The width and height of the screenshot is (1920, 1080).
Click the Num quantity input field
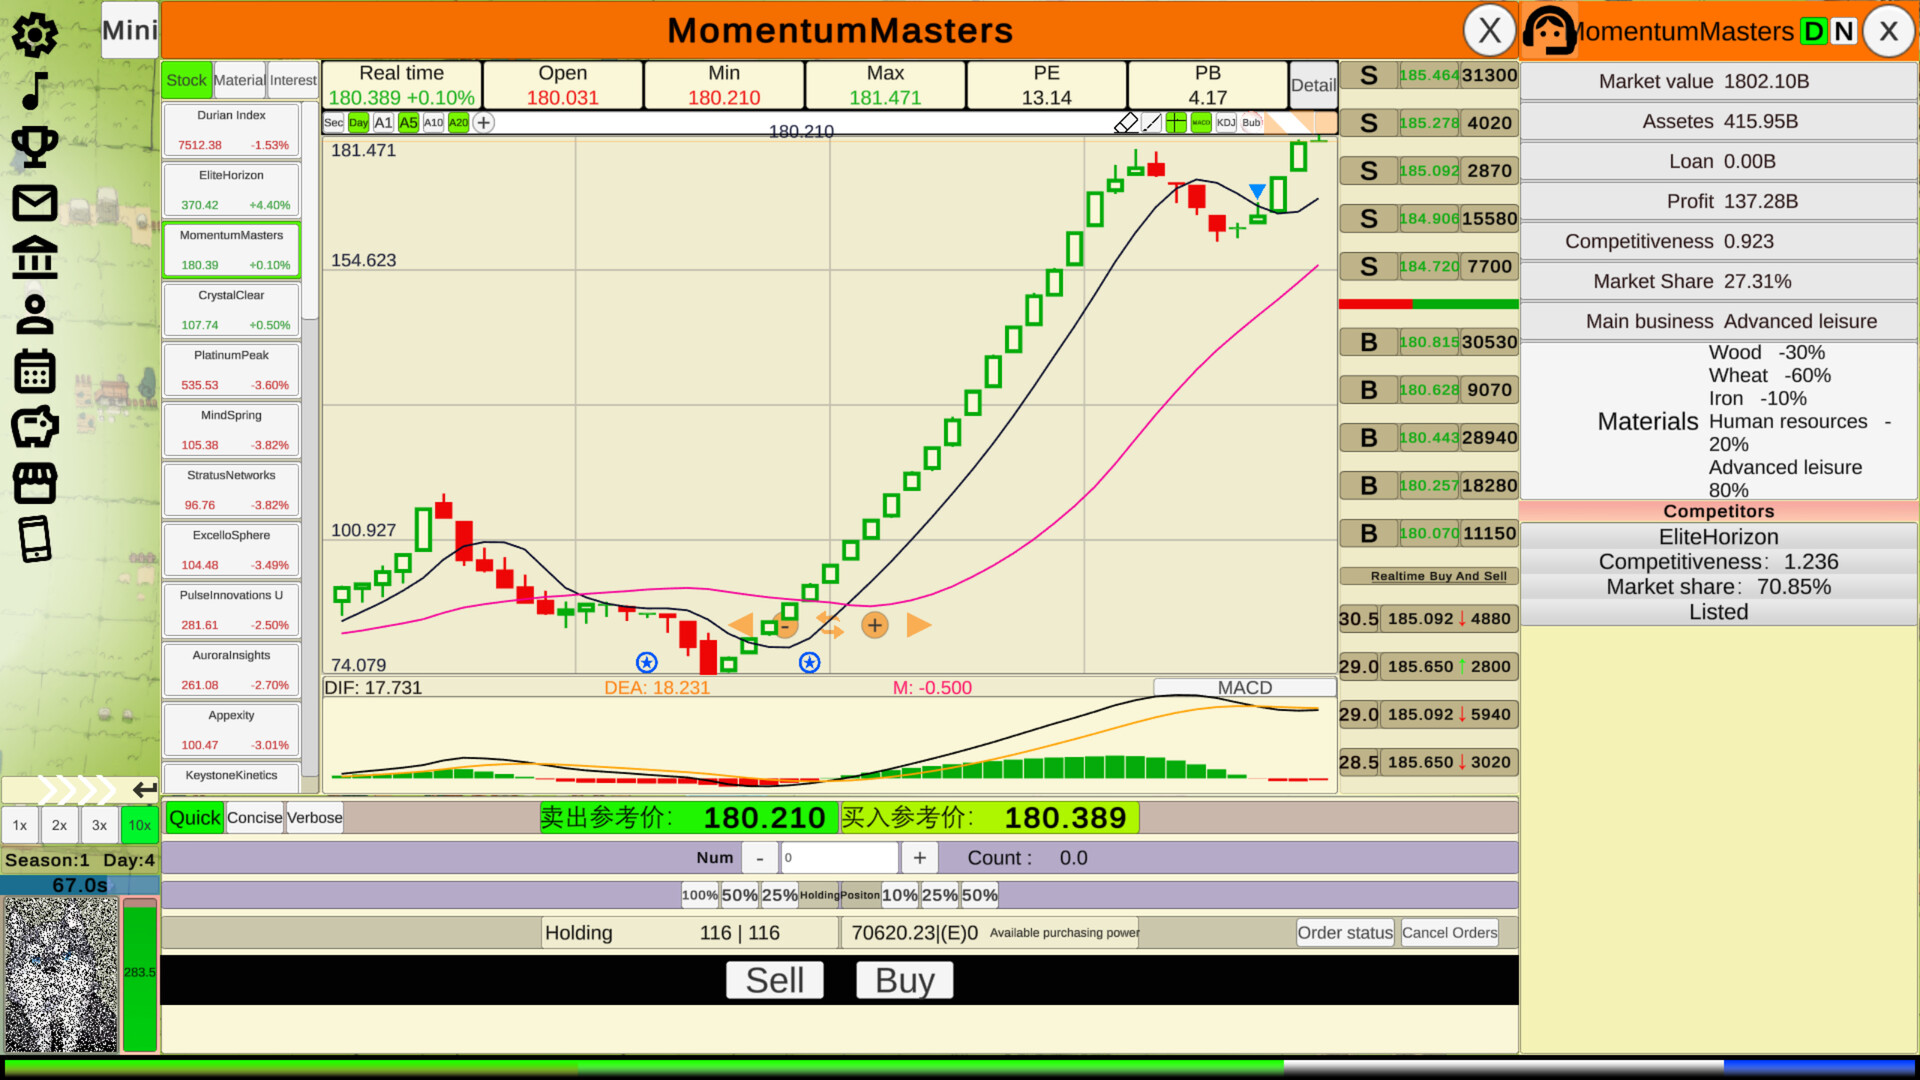(x=839, y=858)
